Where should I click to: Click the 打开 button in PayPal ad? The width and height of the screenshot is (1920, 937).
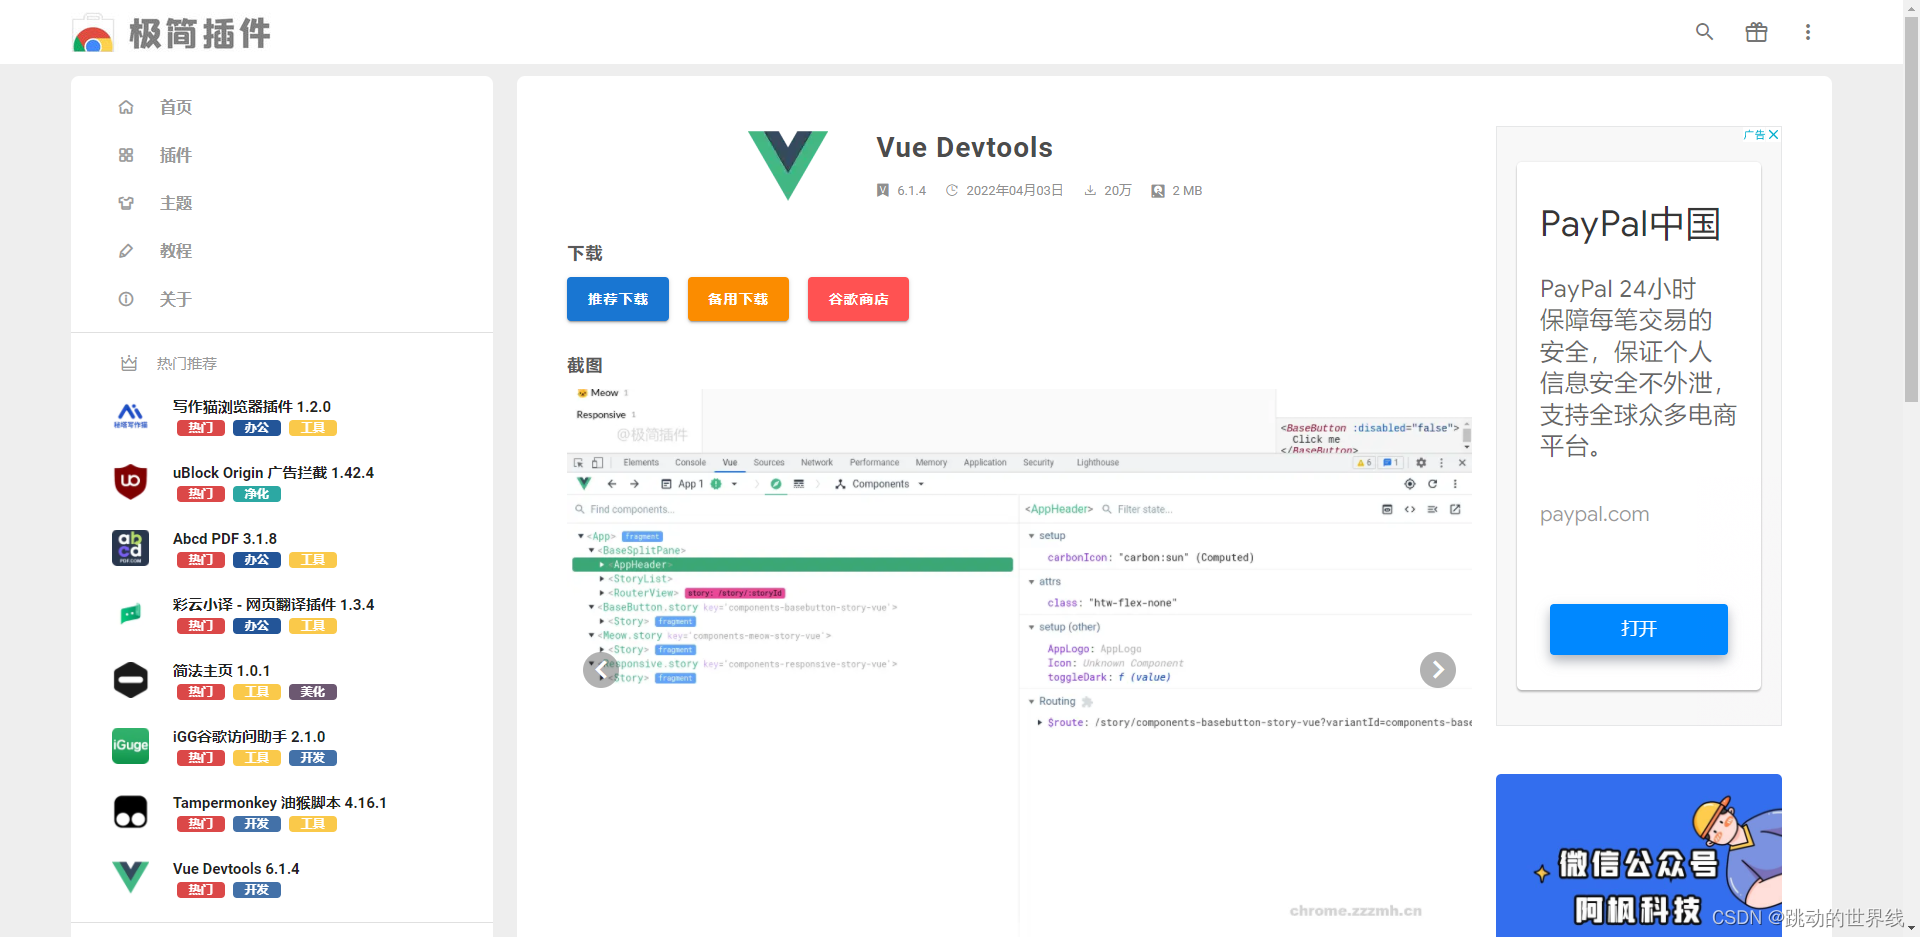point(1638,629)
